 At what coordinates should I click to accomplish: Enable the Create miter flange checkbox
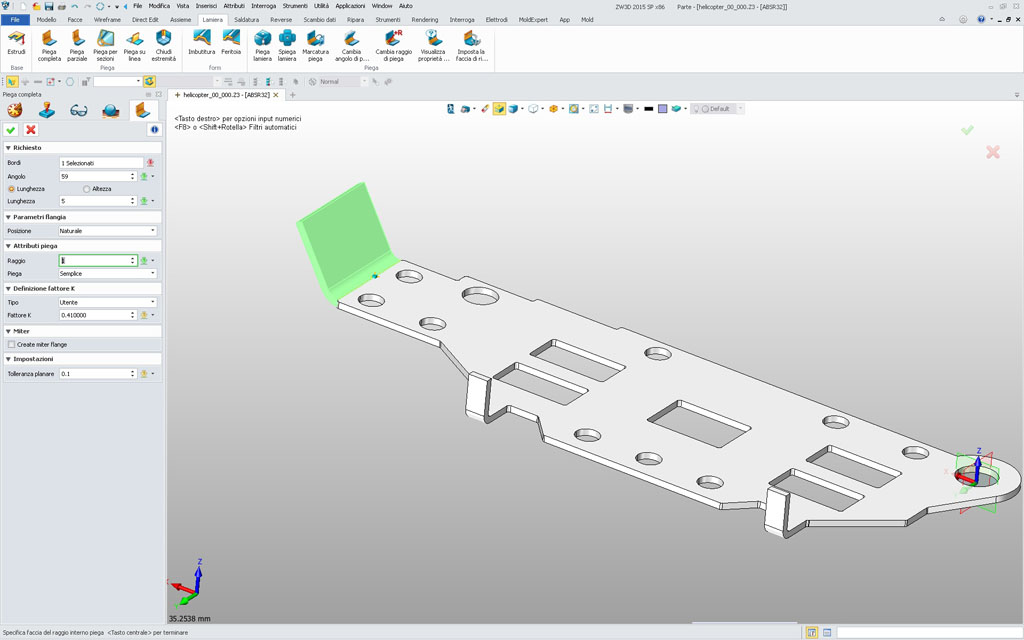click(x=12, y=344)
